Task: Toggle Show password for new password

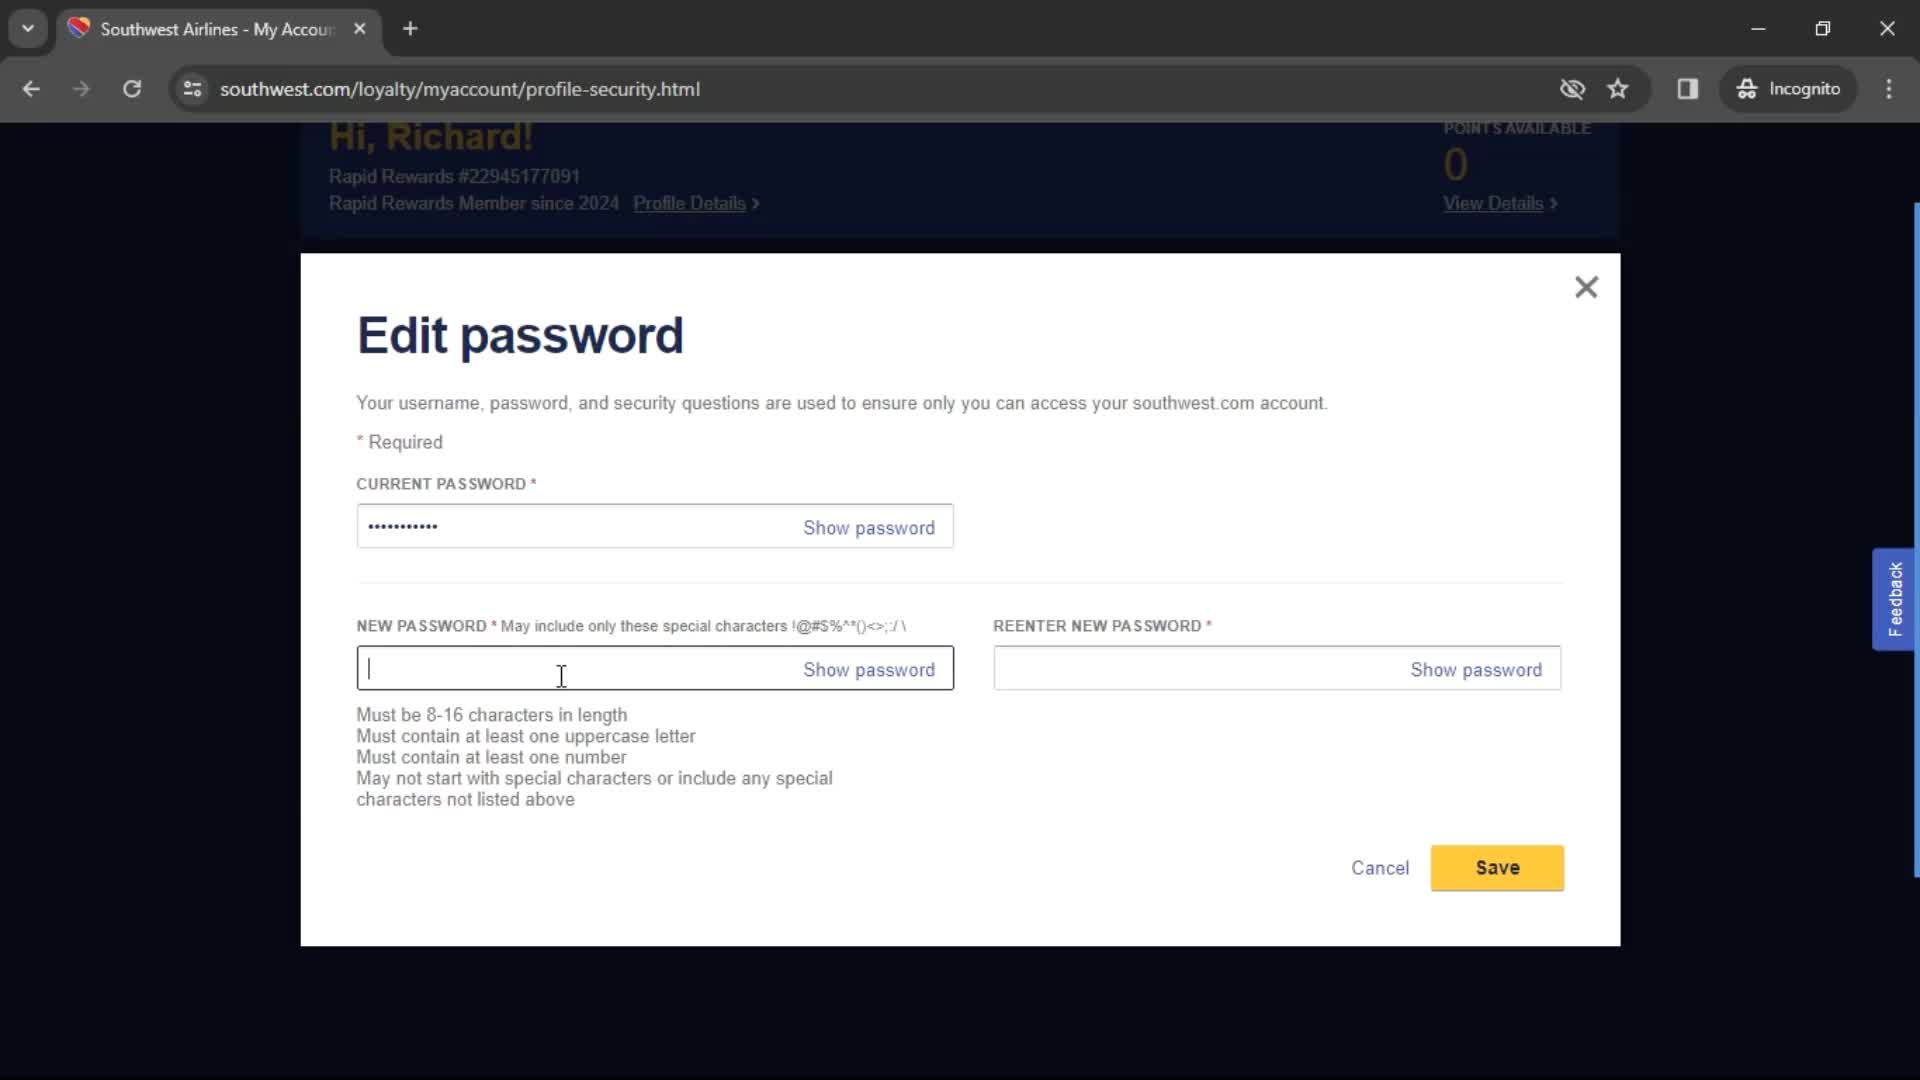Action: [869, 670]
